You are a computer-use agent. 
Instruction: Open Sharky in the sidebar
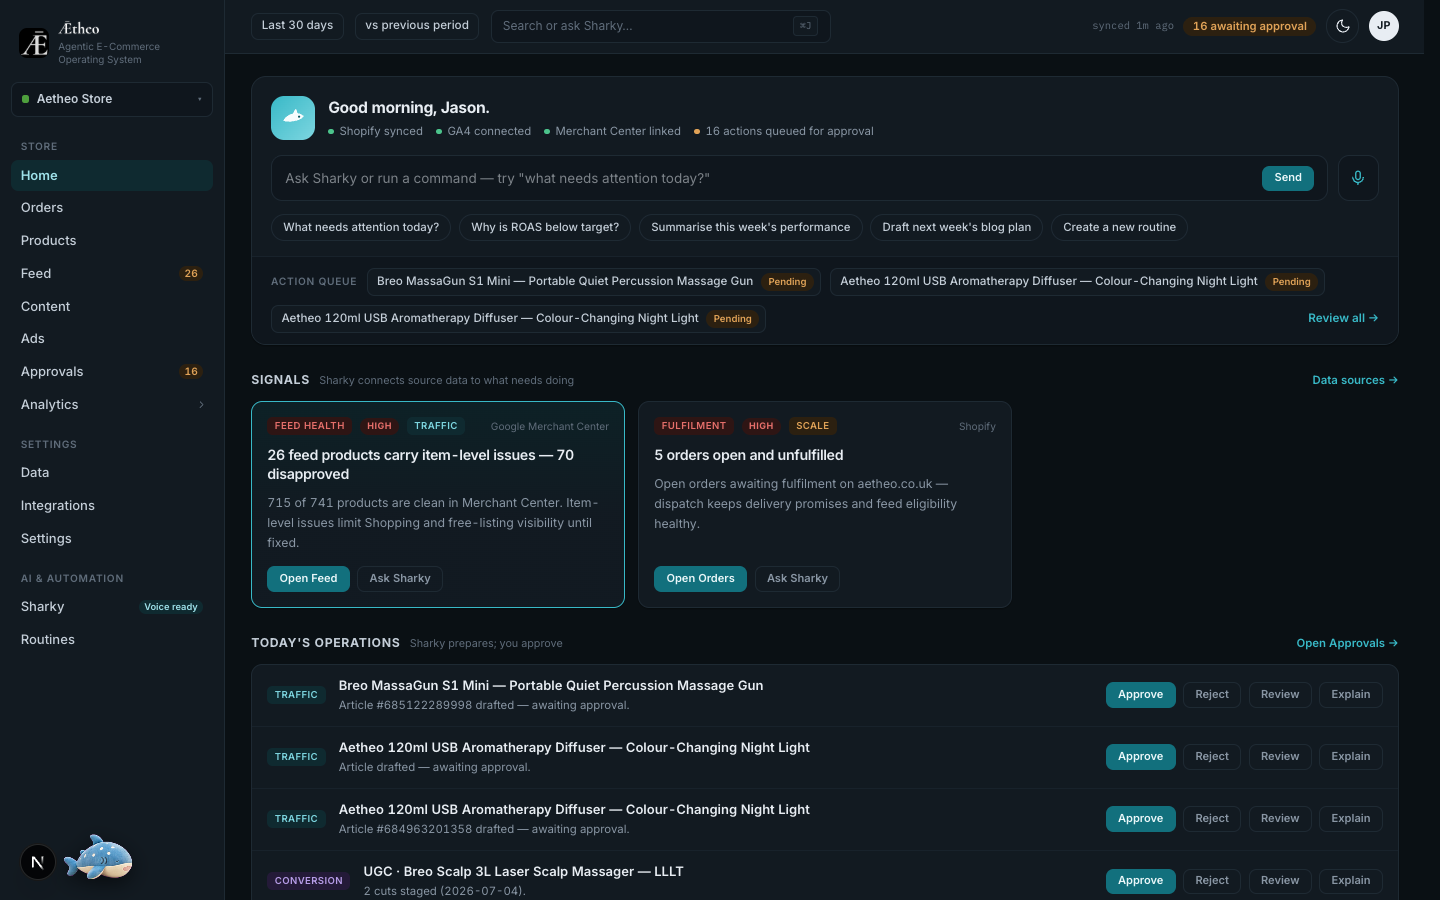click(x=112, y=607)
